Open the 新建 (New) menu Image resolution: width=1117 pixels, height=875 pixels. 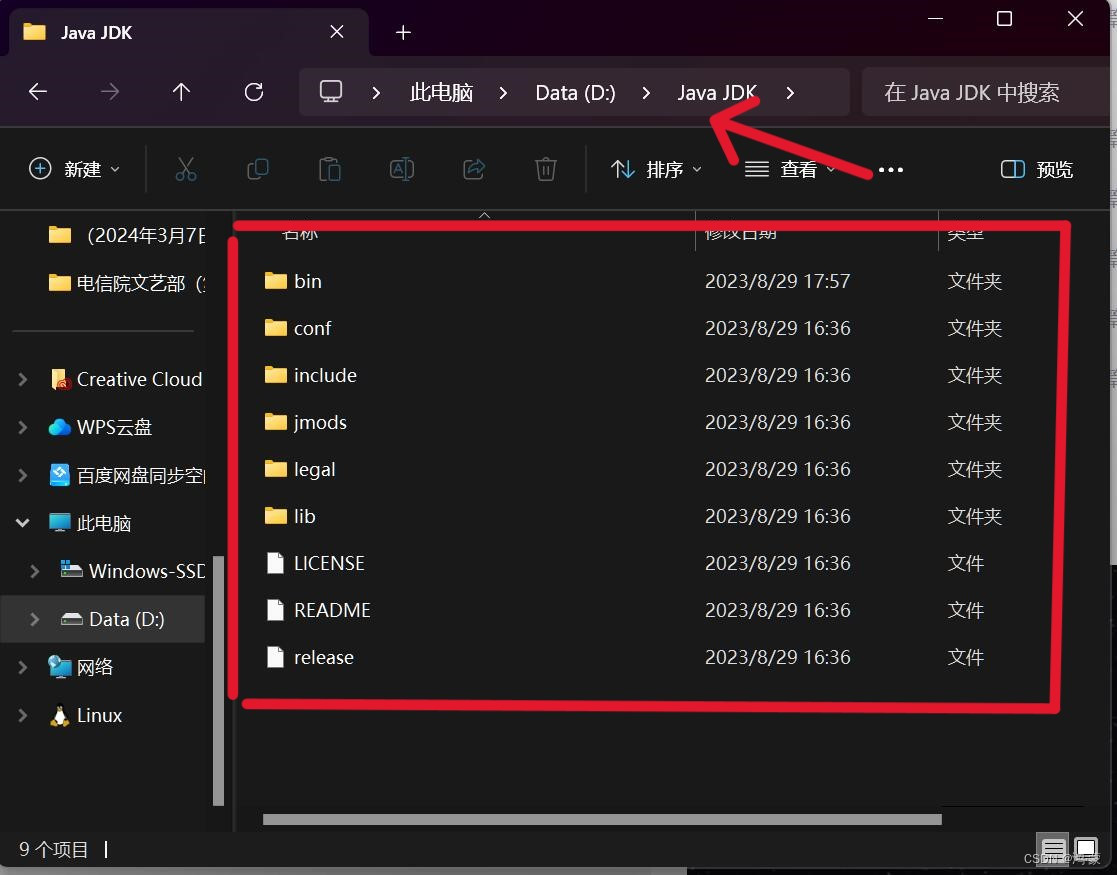pyautogui.click(x=74, y=170)
